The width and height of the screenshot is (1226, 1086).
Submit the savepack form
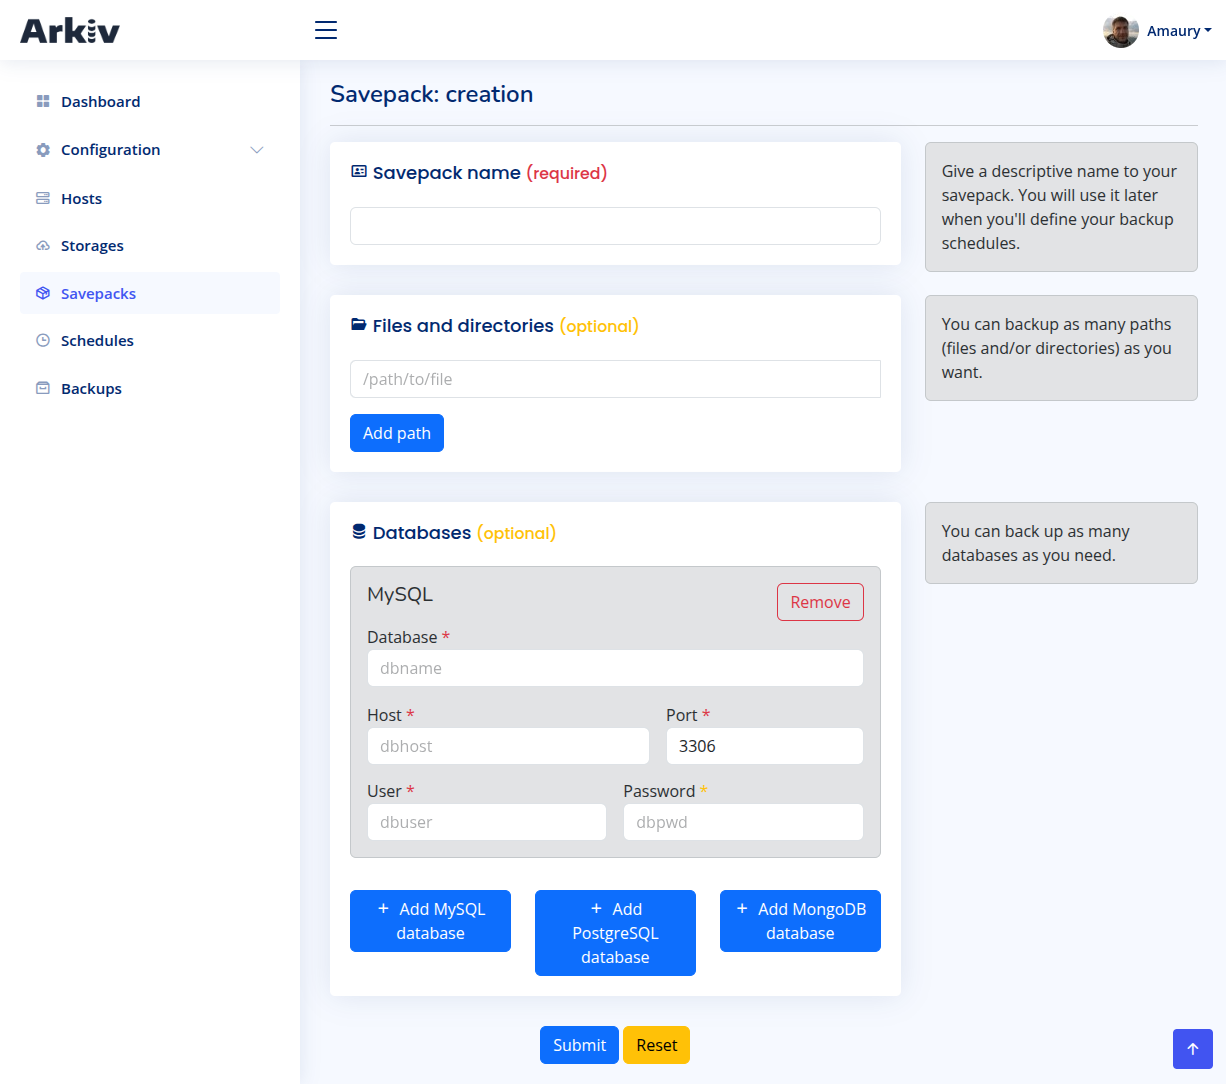coord(579,1045)
